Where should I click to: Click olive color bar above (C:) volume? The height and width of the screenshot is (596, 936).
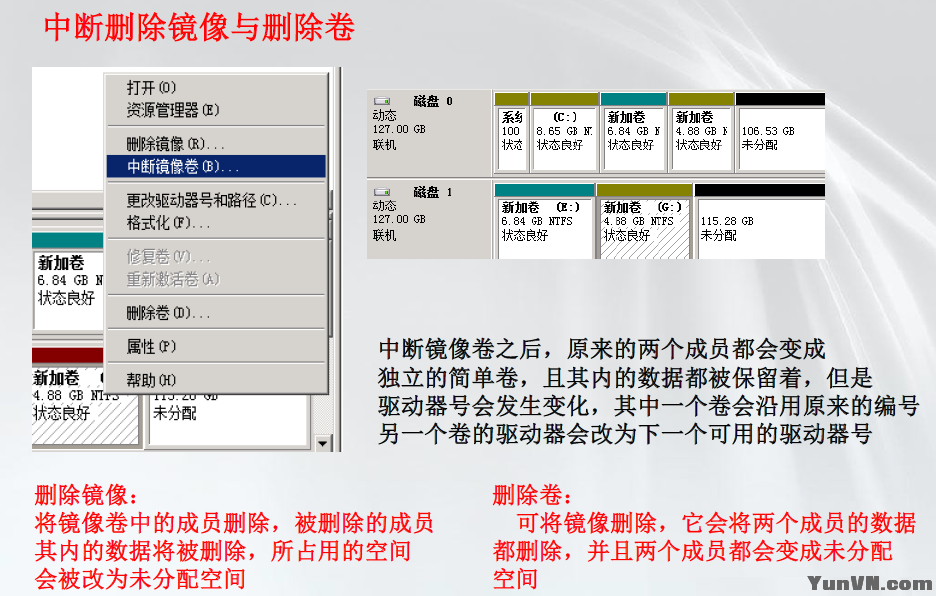pos(564,99)
